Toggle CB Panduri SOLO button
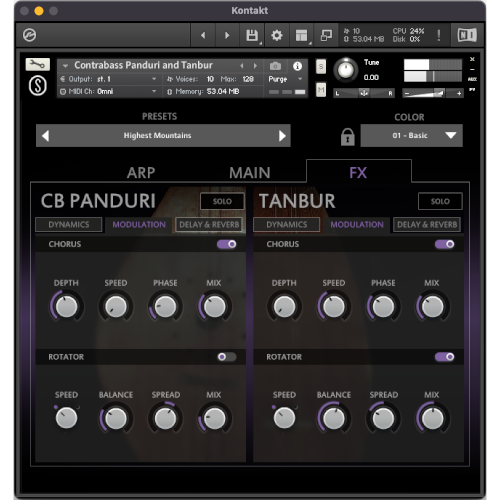500x500 pixels. pos(222,201)
